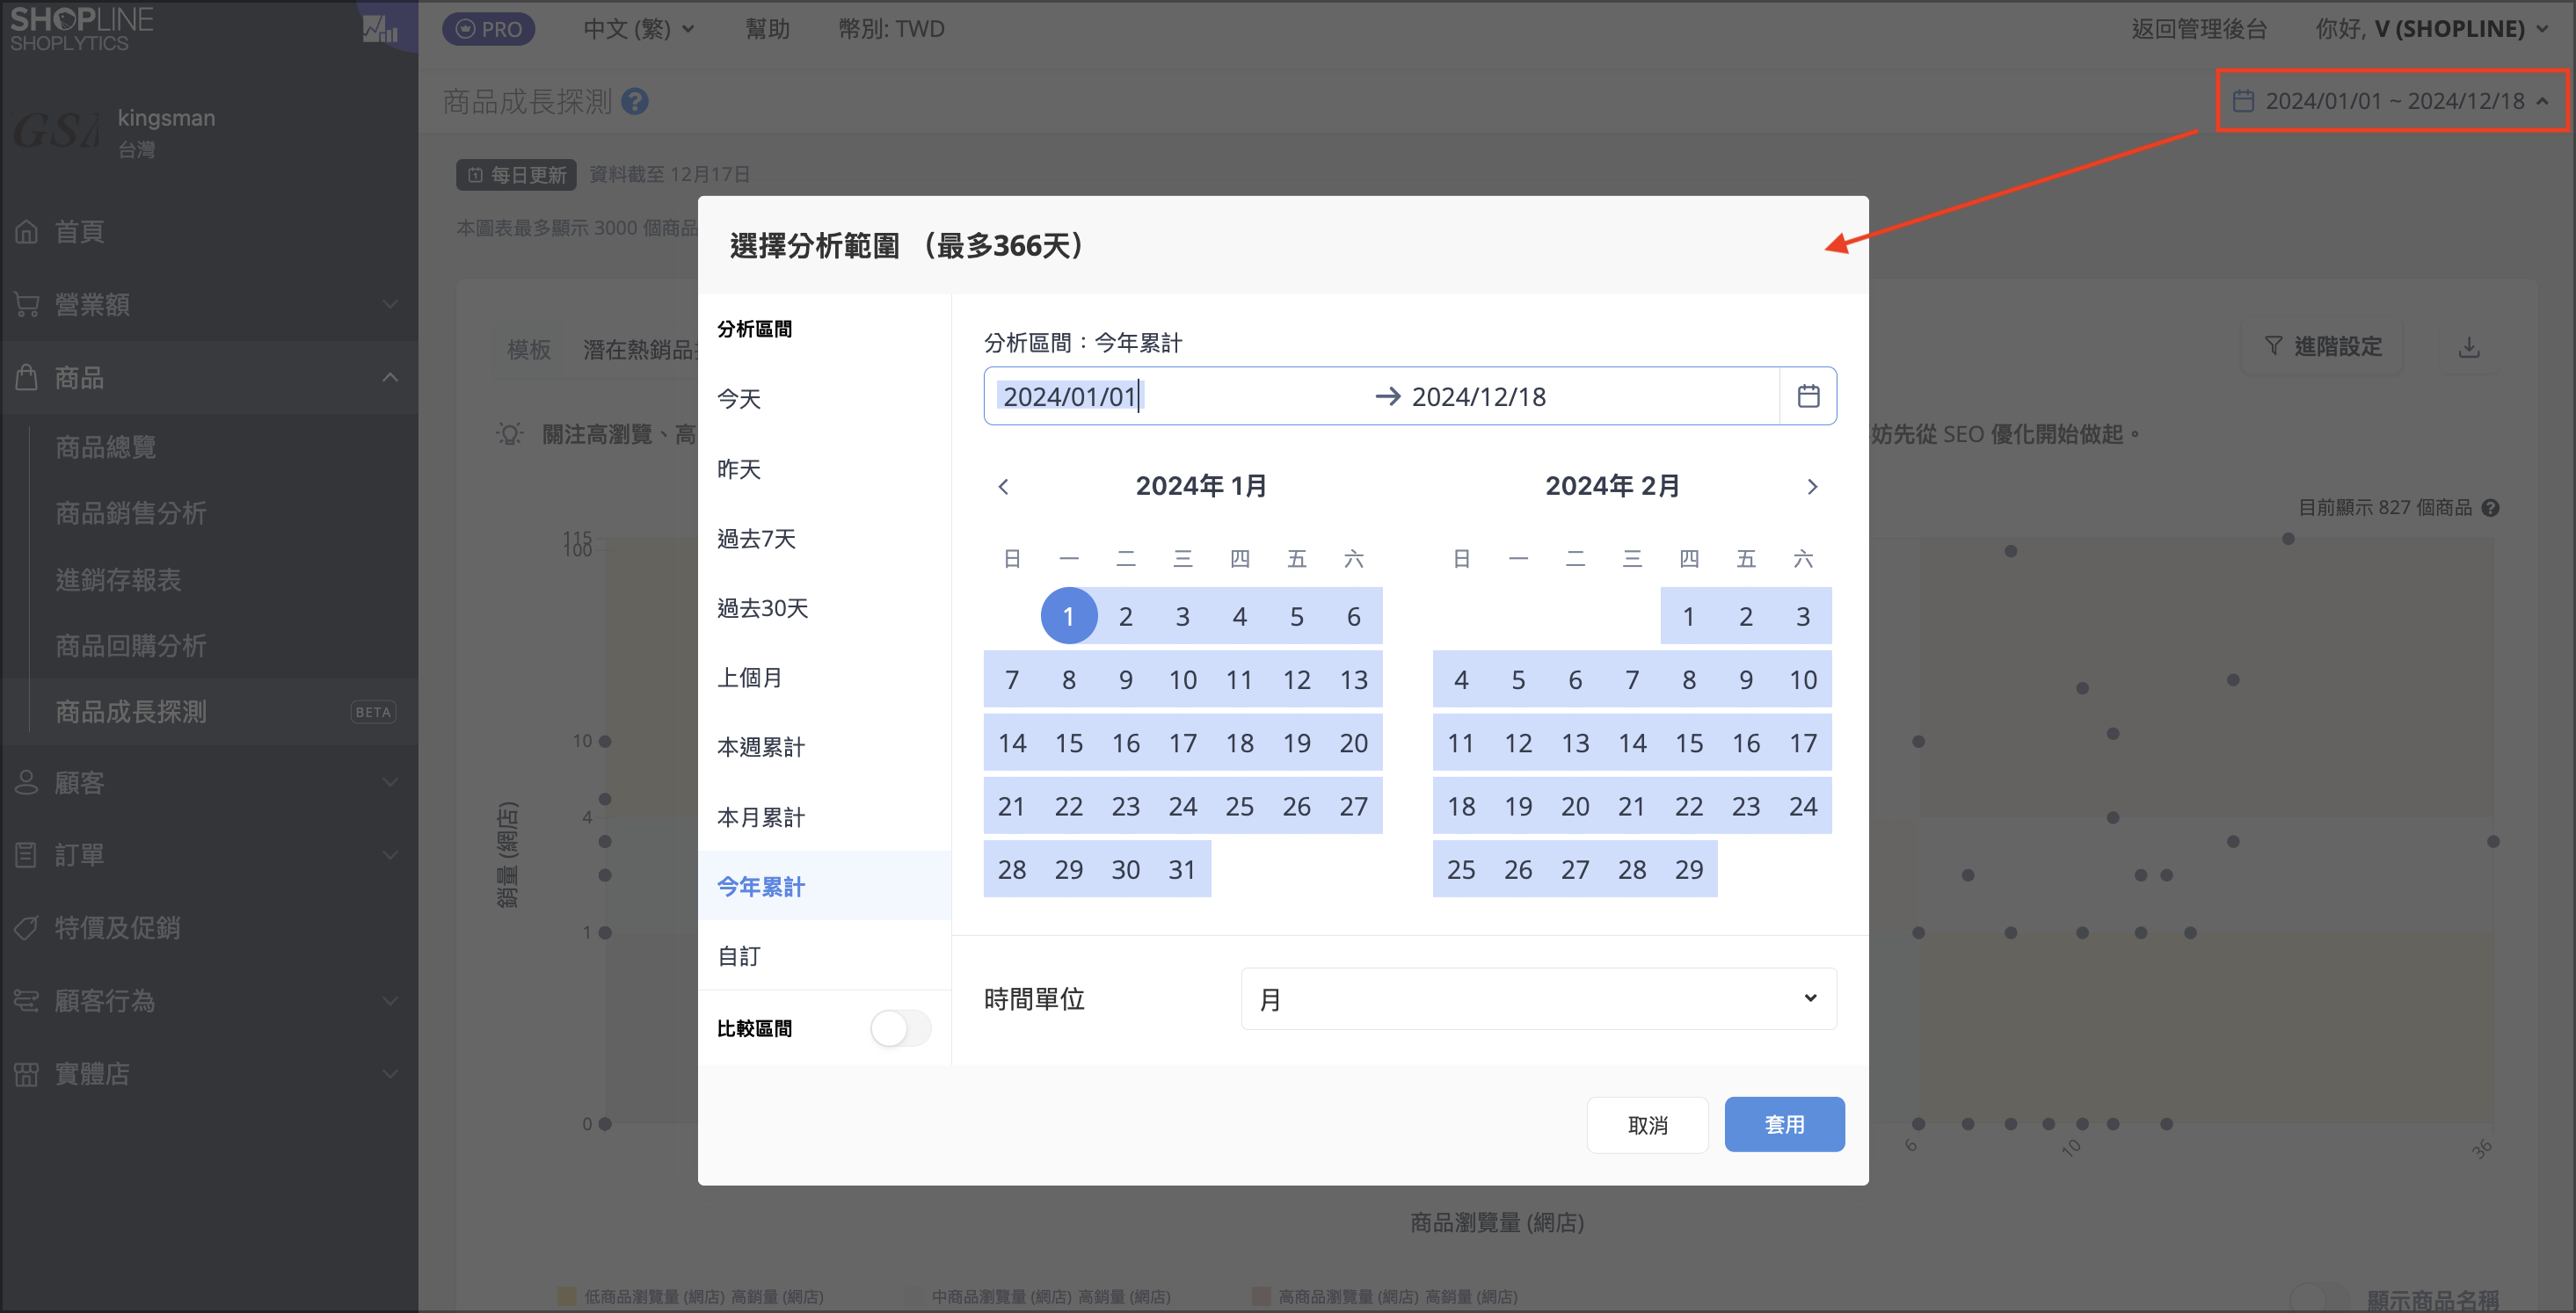Toggle the 比較區間 switch
Viewport: 2576px width, 1313px height.
point(900,1028)
